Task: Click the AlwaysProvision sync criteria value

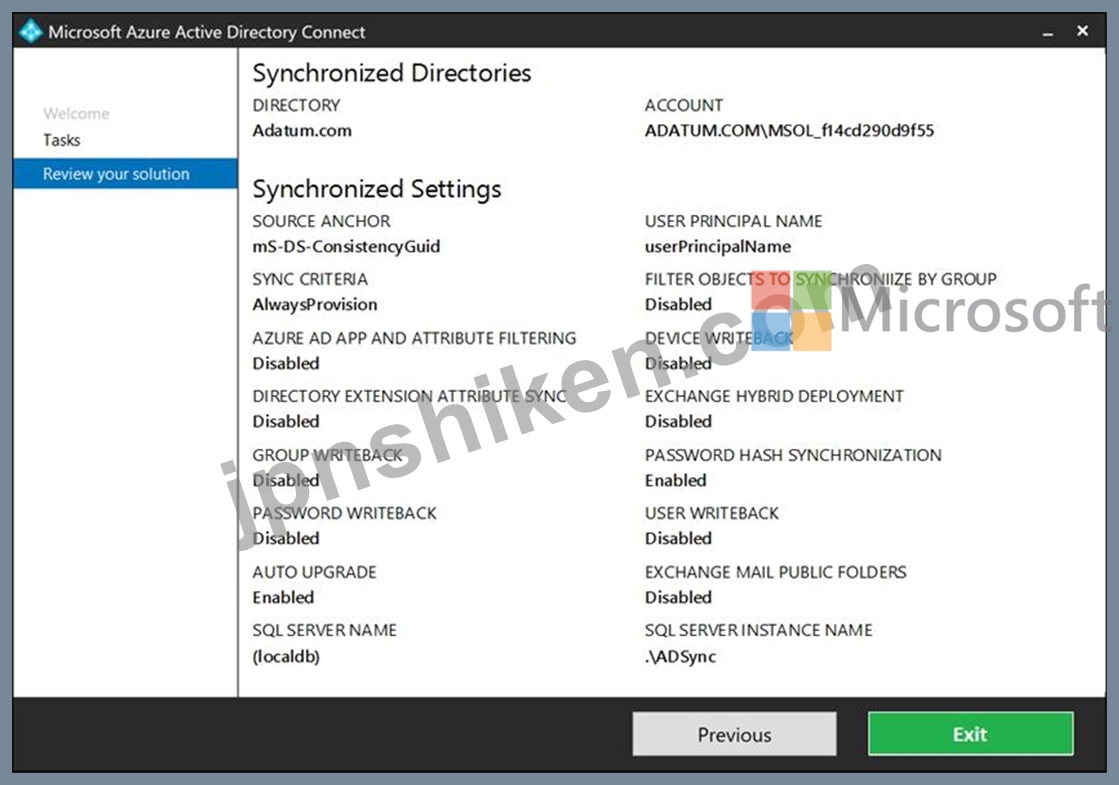Action: click(x=315, y=305)
